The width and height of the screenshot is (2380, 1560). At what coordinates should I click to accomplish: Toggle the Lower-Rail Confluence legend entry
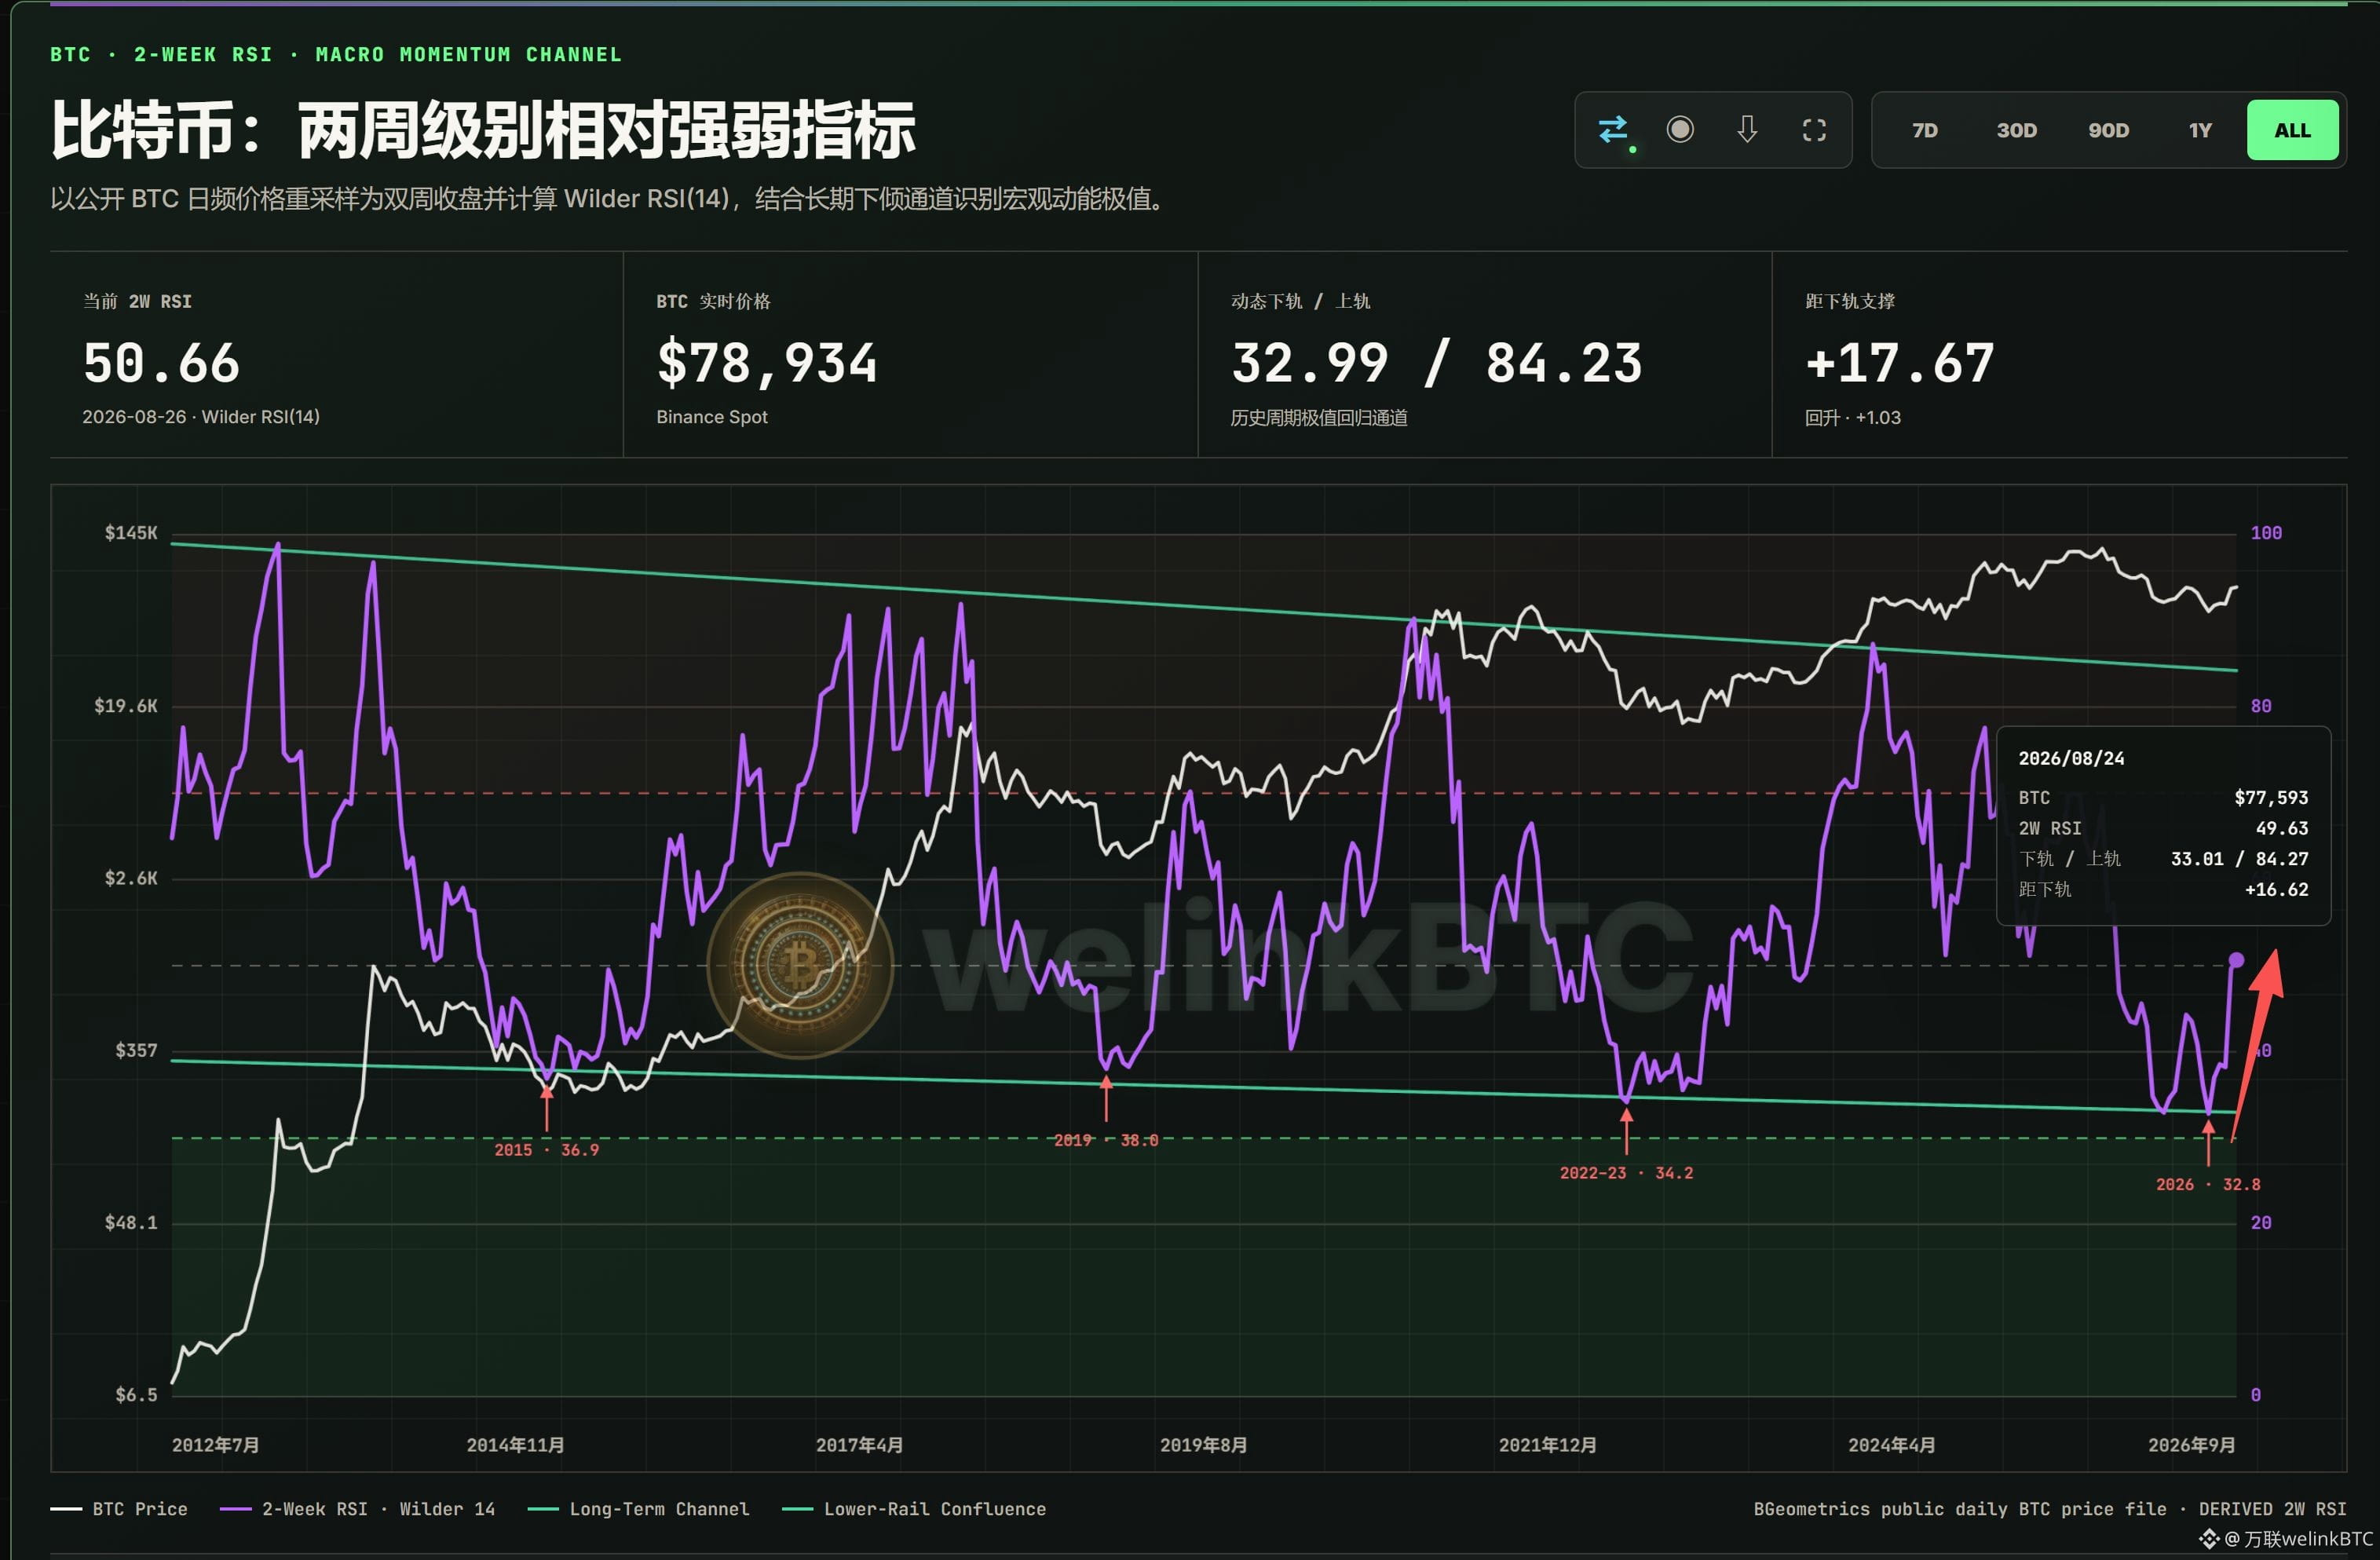pos(914,1509)
